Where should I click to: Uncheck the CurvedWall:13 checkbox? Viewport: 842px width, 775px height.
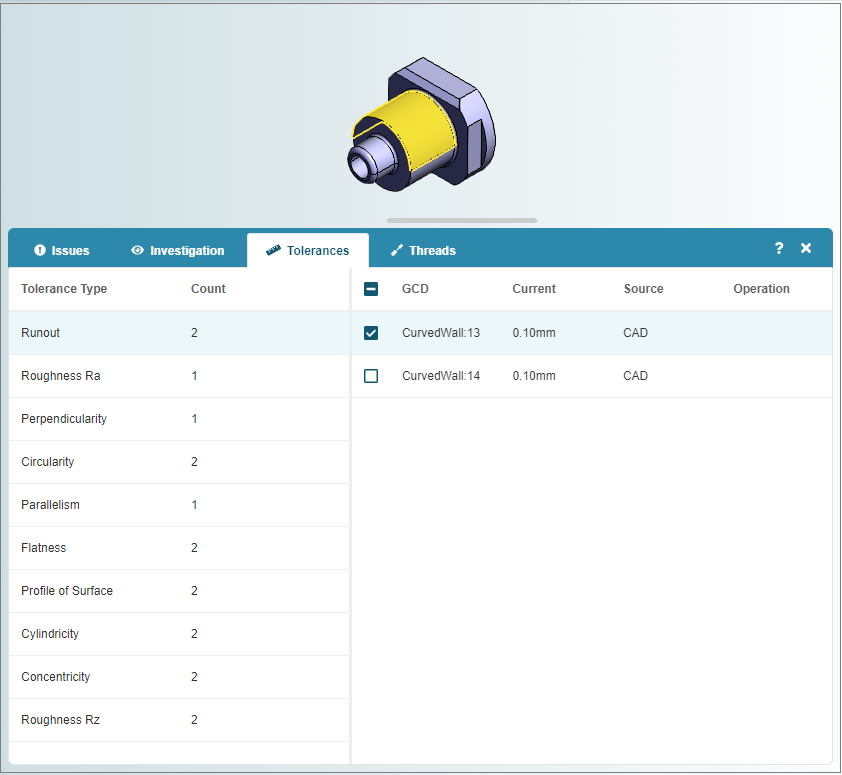click(371, 333)
